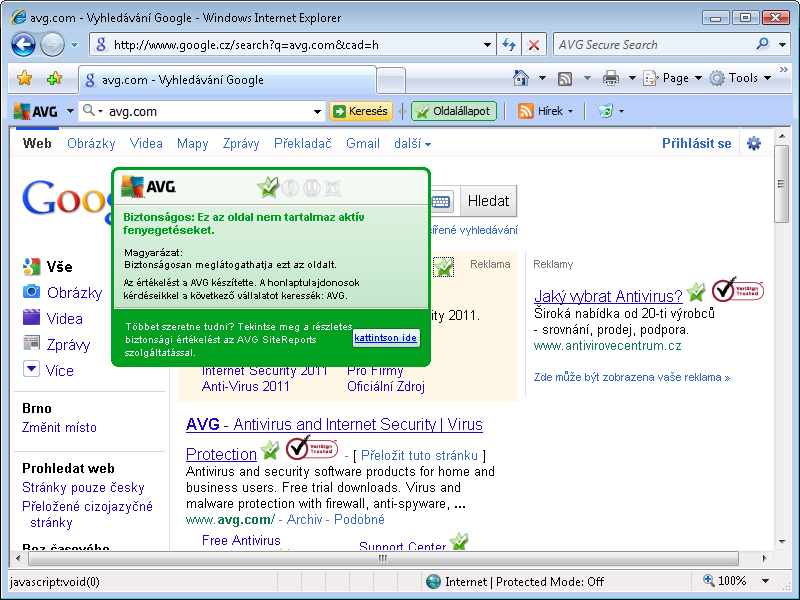
Task: Select the Vše filter in the sidebar
Action: point(59,267)
